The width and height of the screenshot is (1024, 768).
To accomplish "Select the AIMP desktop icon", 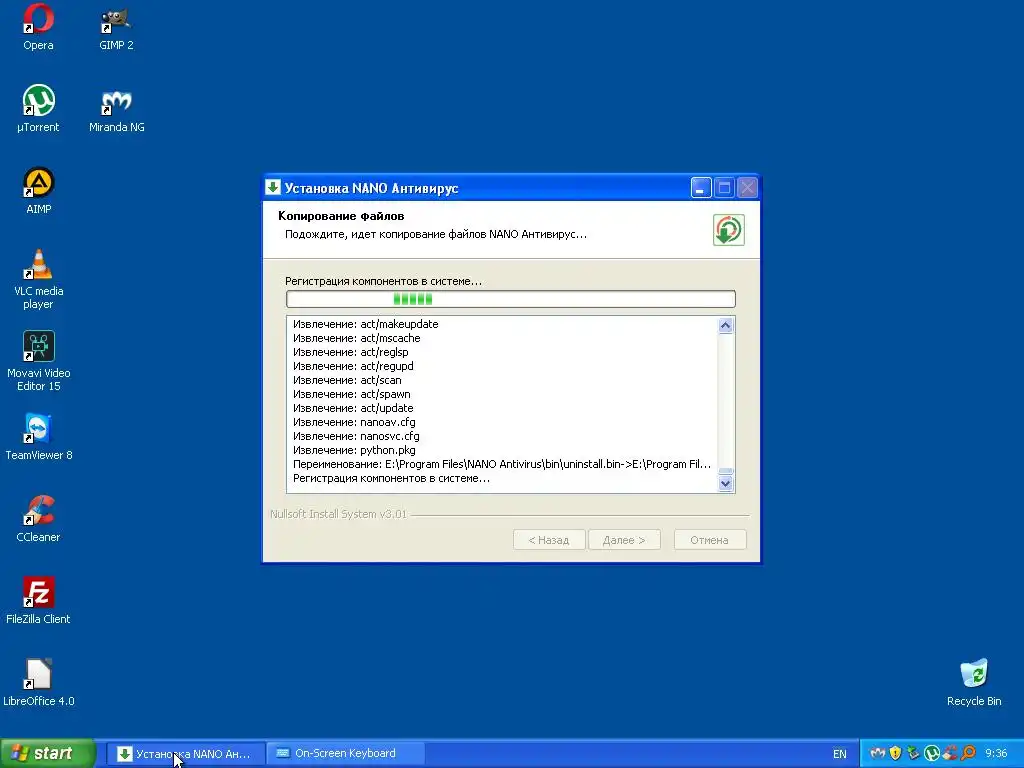I will pos(38,191).
